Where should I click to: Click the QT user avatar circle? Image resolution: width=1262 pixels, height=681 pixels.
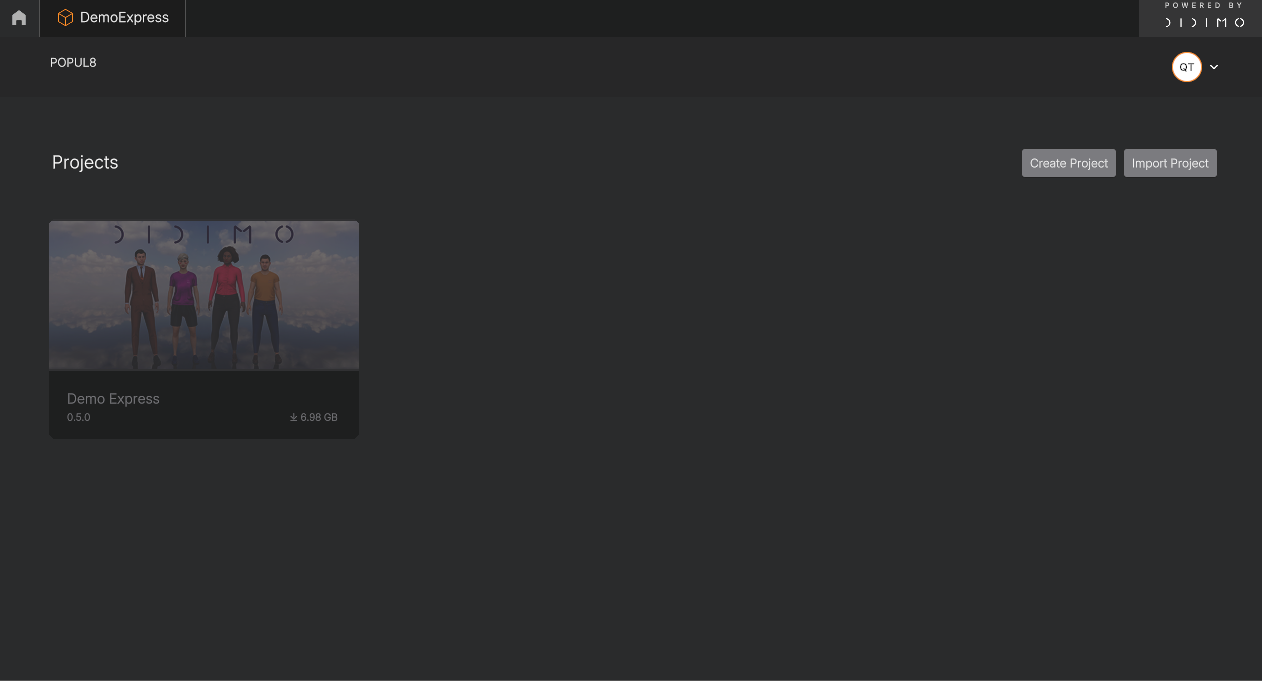(x=1186, y=67)
